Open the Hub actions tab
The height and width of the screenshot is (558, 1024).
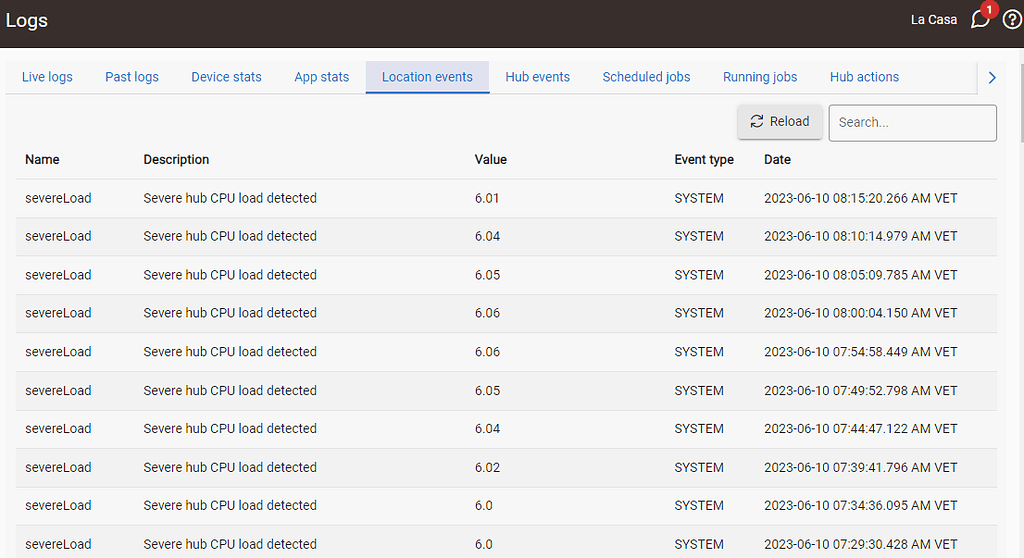[x=864, y=77]
